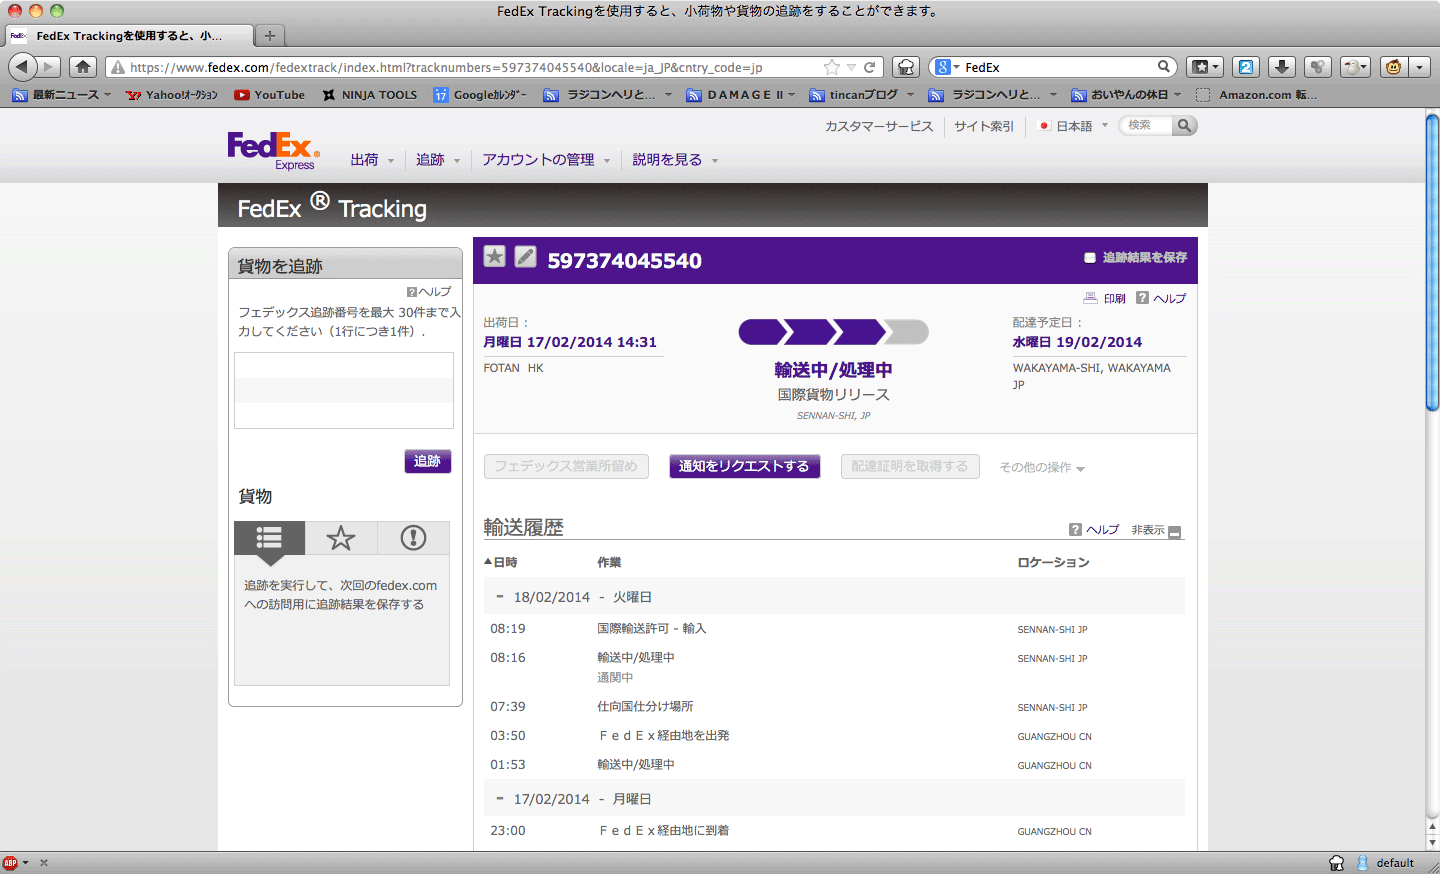Click the warning triangle in the address bar
The height and width of the screenshot is (874, 1440).
click(x=118, y=68)
